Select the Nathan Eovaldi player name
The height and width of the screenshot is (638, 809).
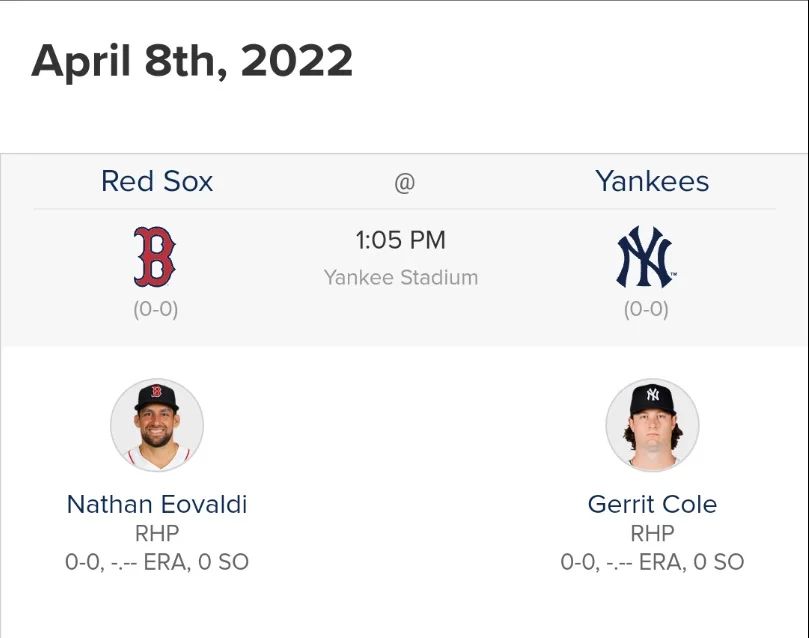[157, 504]
